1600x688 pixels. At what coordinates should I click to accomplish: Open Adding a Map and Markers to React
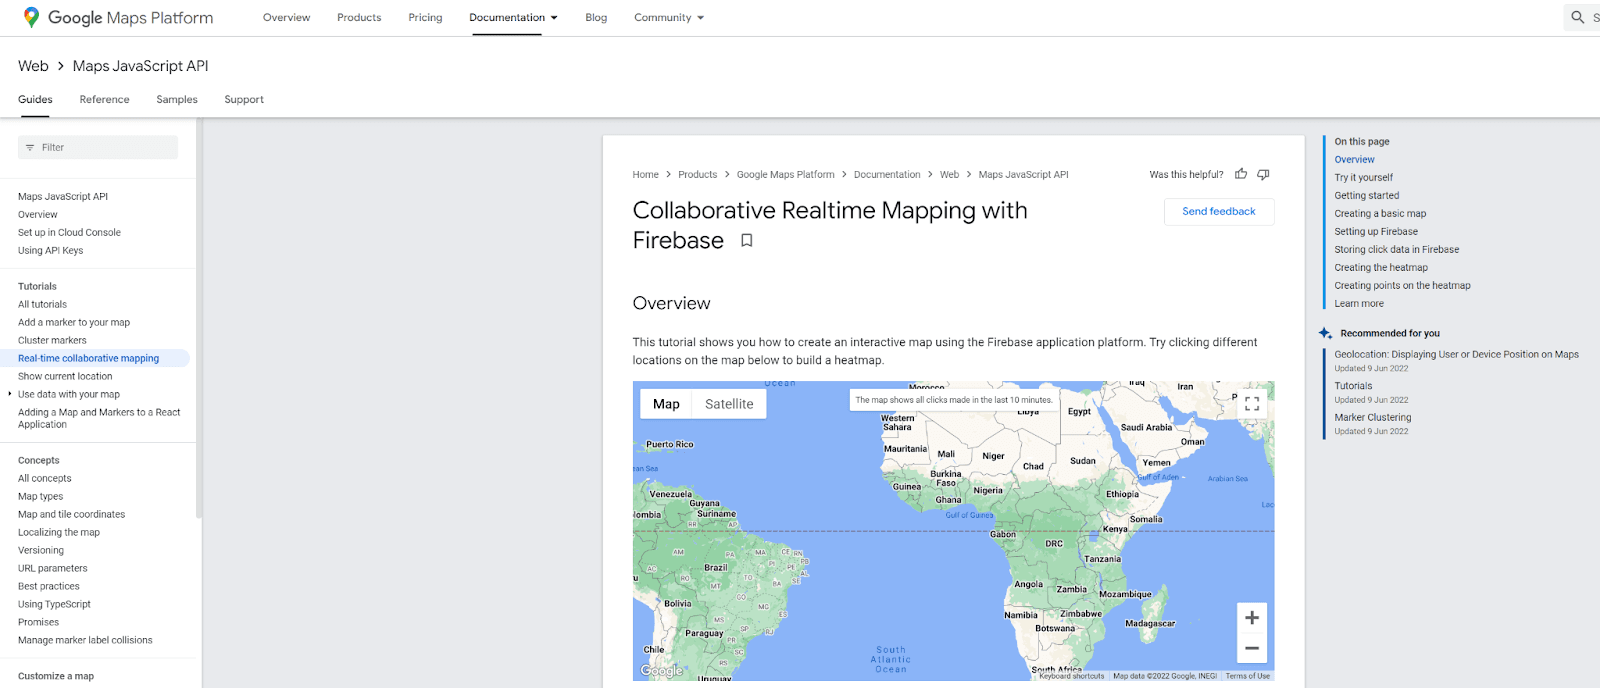coord(99,418)
